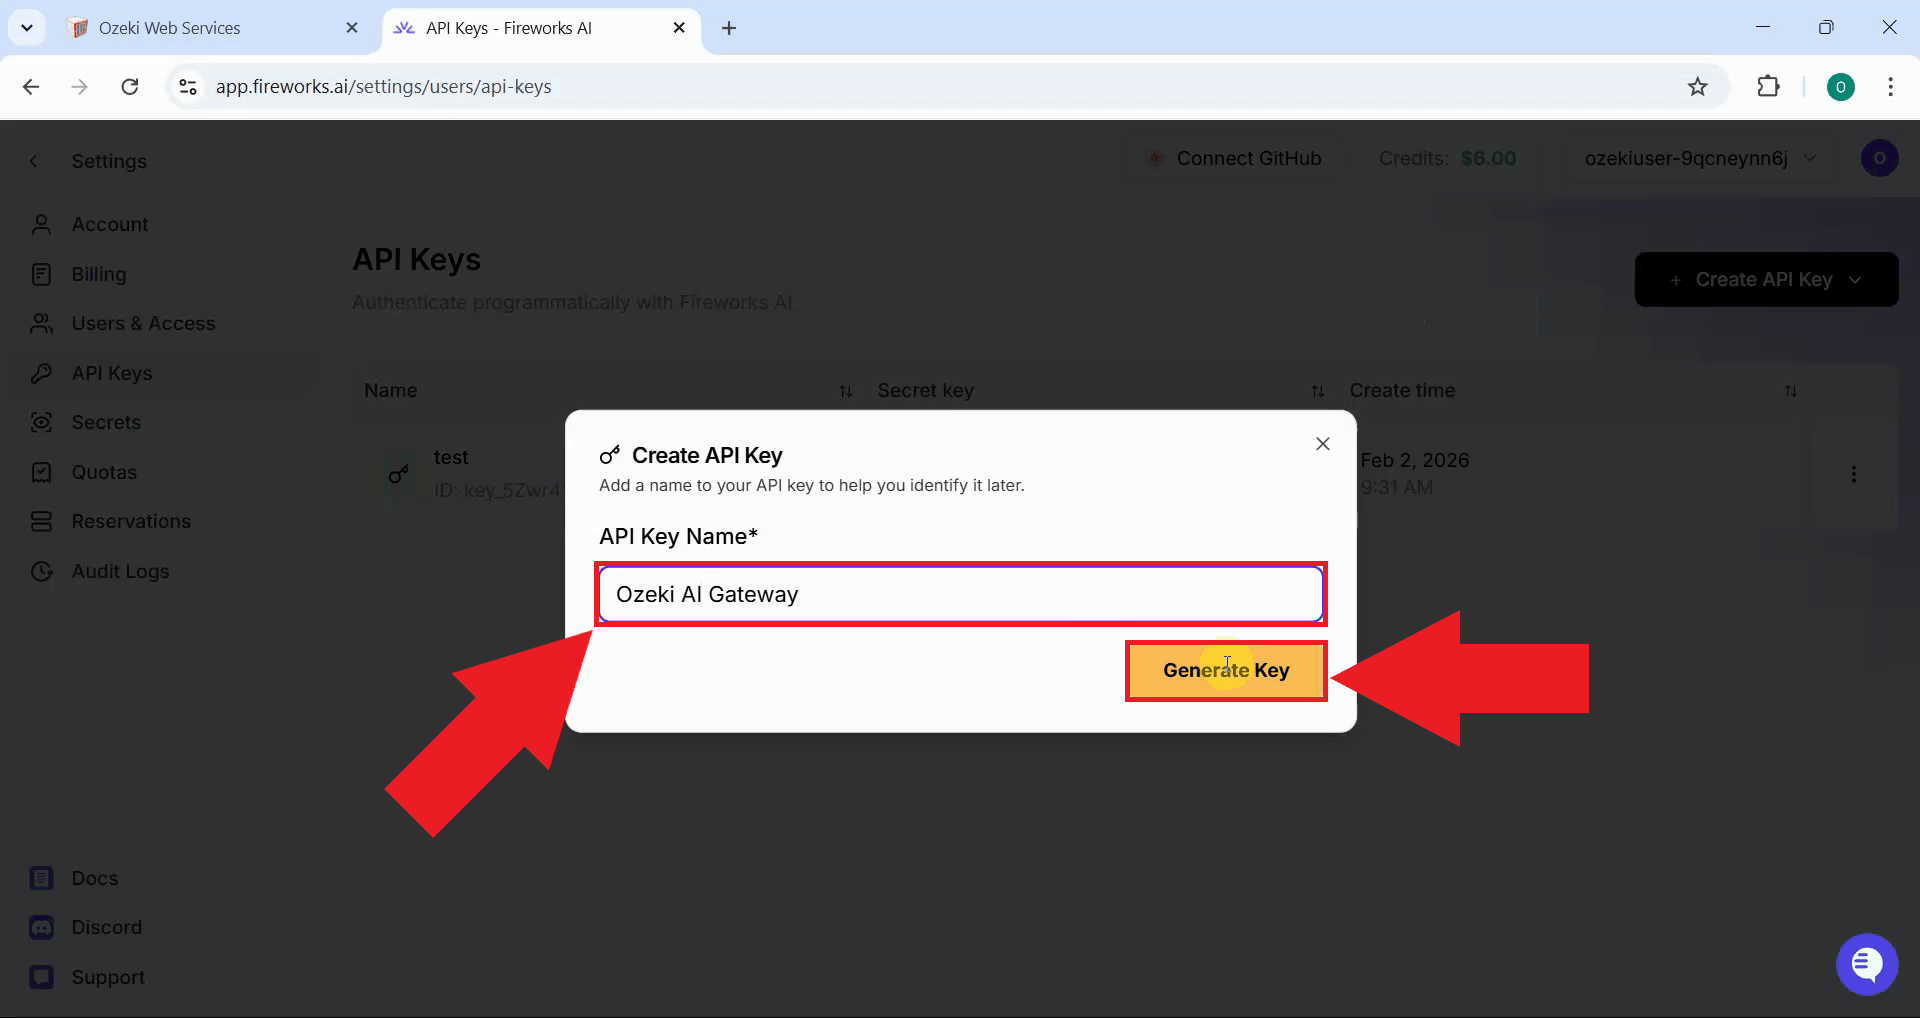Select the API Keys - Fireworks AI tab

(510, 27)
